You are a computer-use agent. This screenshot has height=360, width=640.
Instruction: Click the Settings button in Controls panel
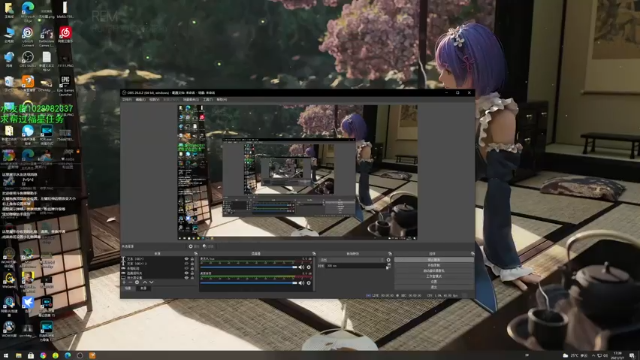coord(433,282)
